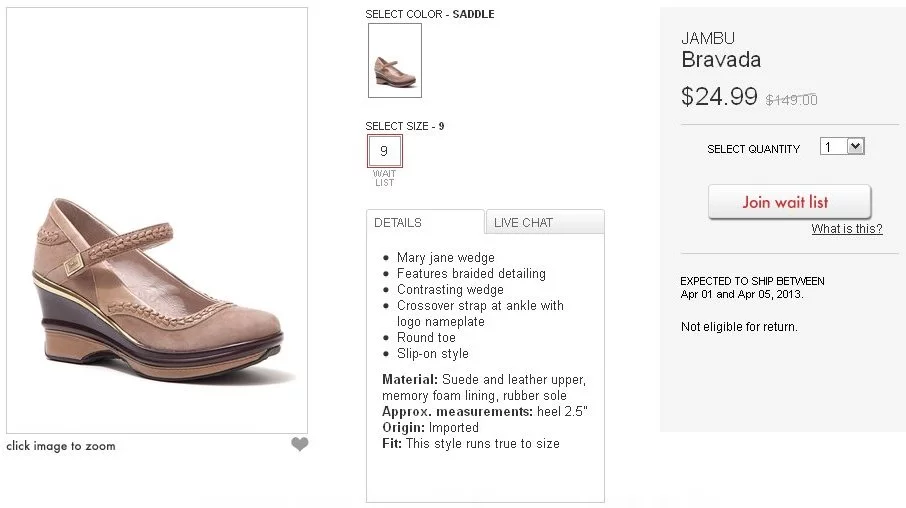906x508 pixels.
Task: Choose size 9 box
Action: point(384,151)
